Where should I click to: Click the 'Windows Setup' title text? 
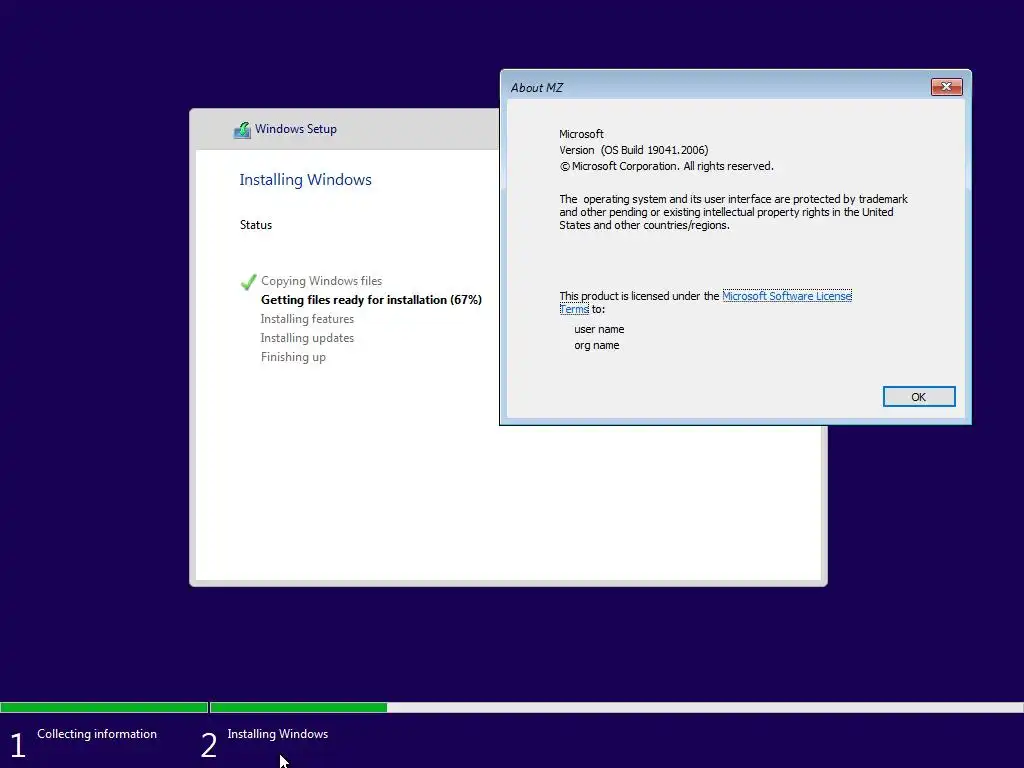pos(296,129)
